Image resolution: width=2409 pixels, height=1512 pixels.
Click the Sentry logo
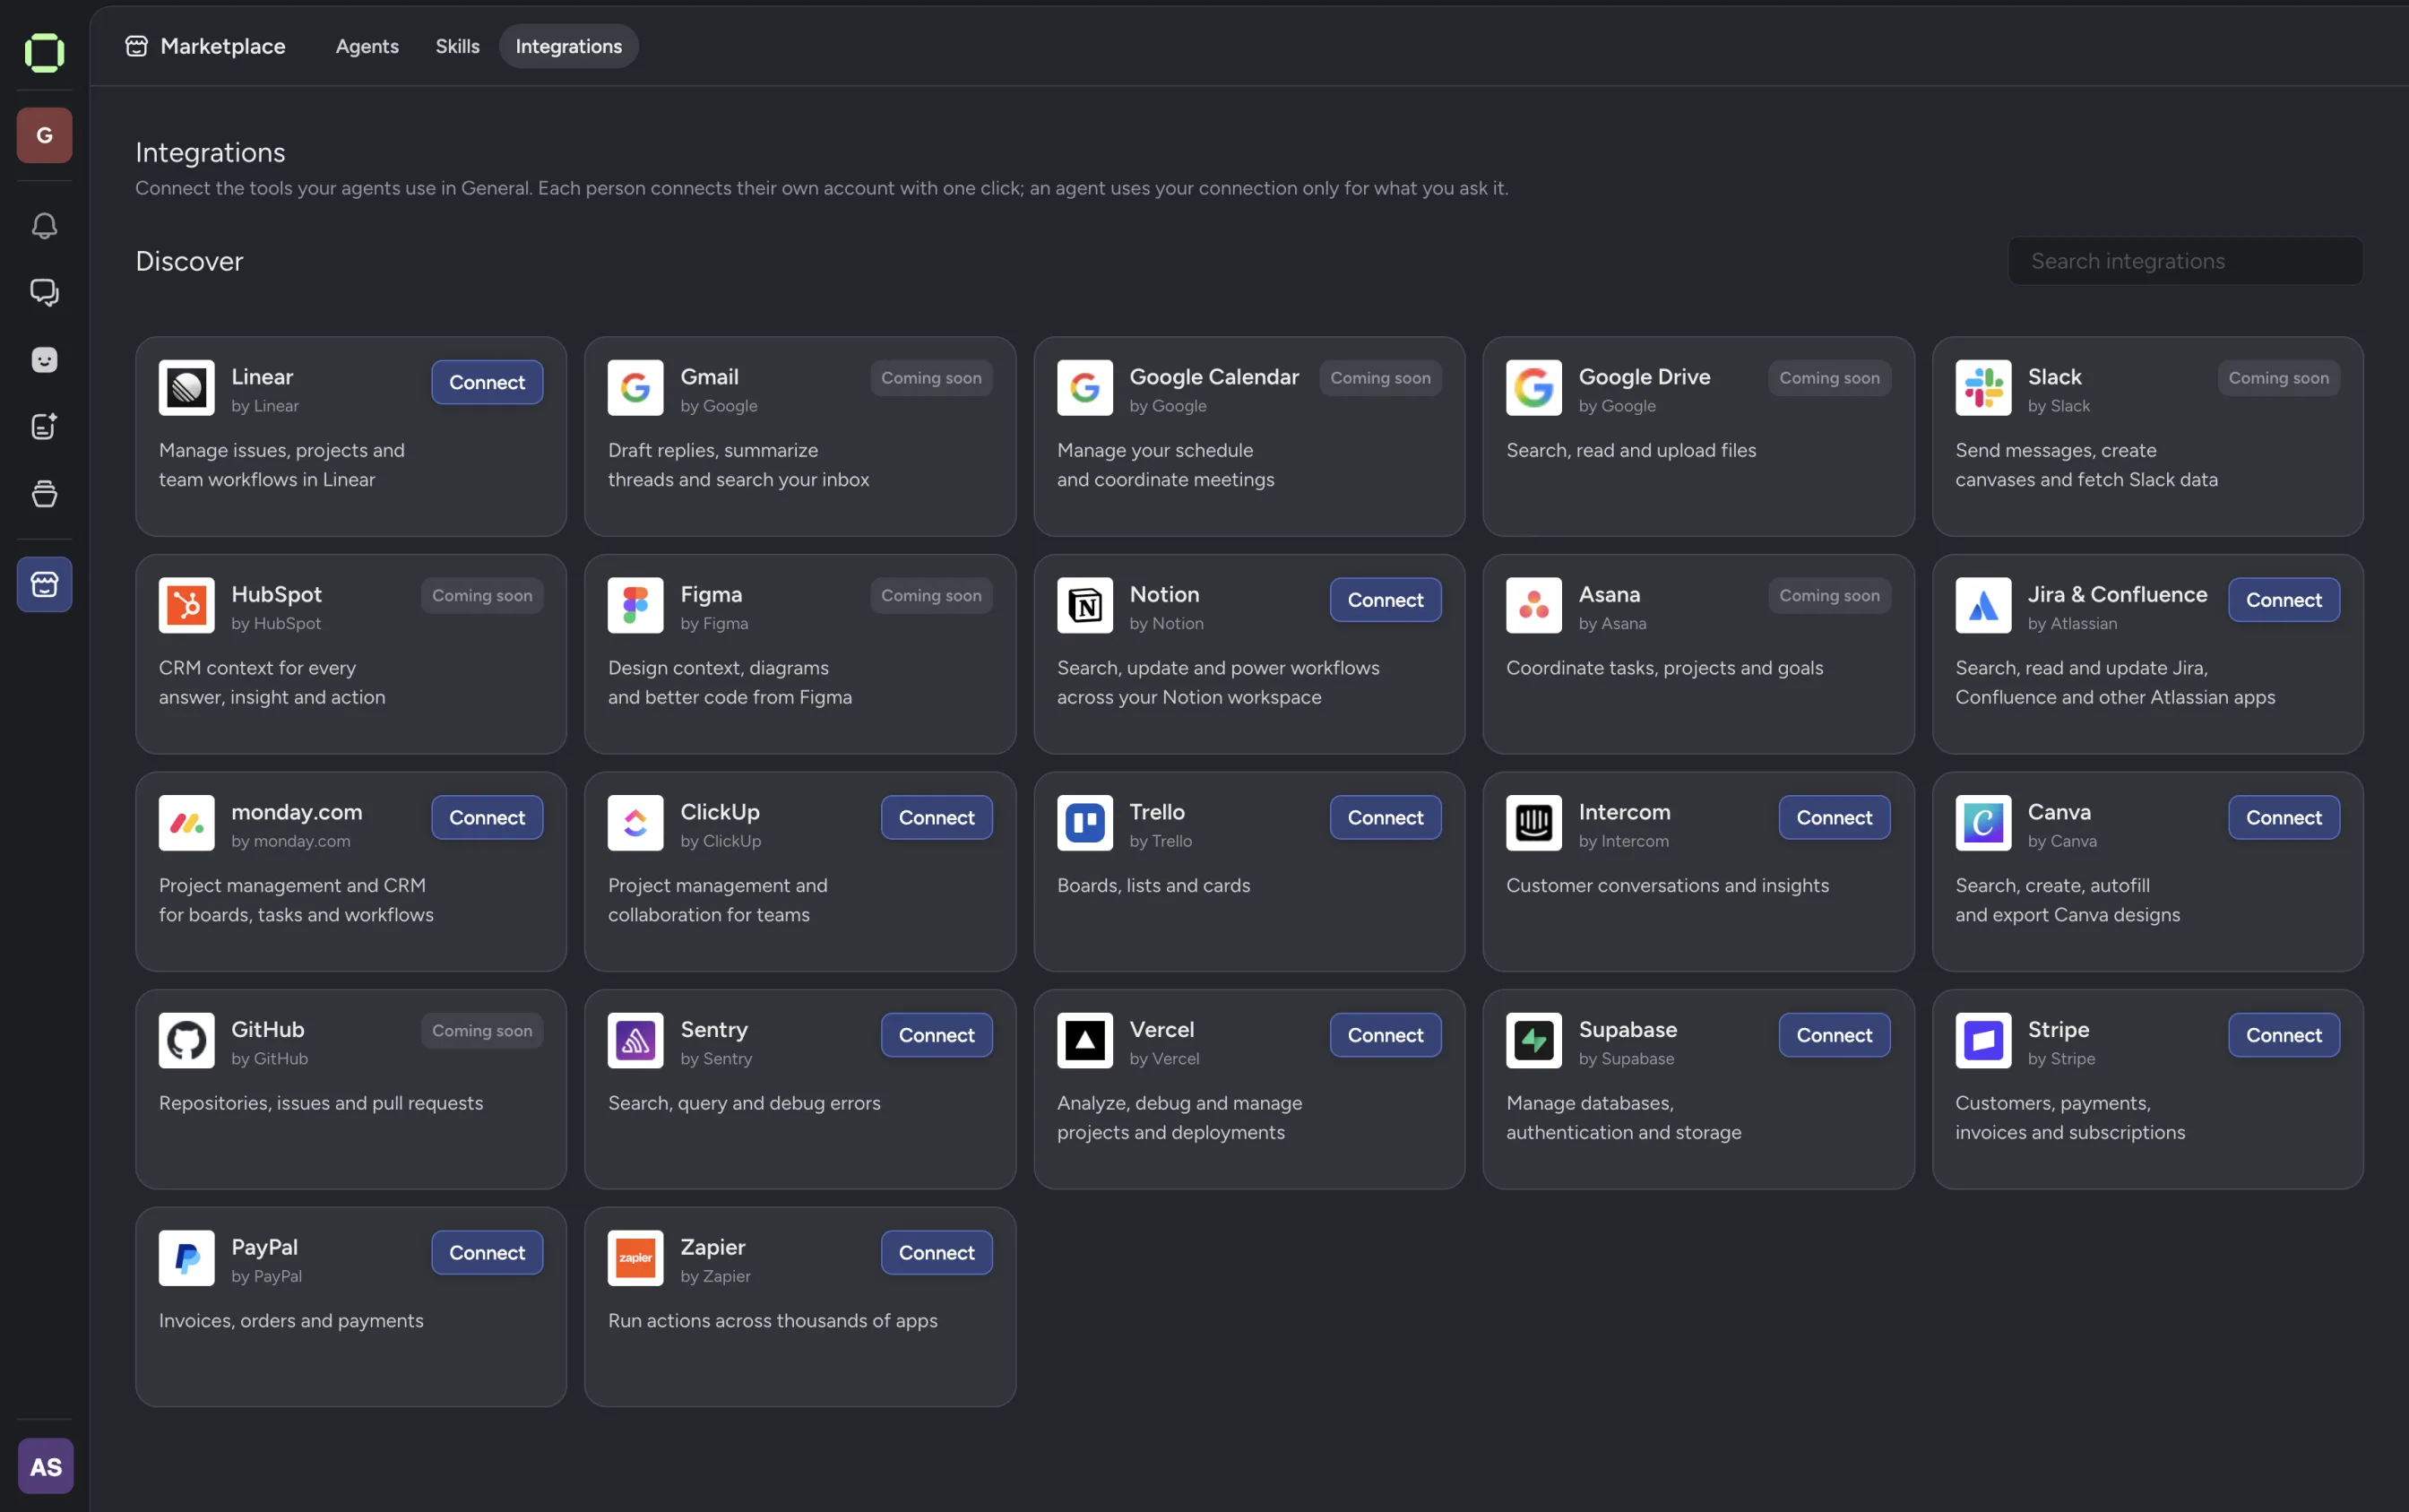tap(636, 1040)
